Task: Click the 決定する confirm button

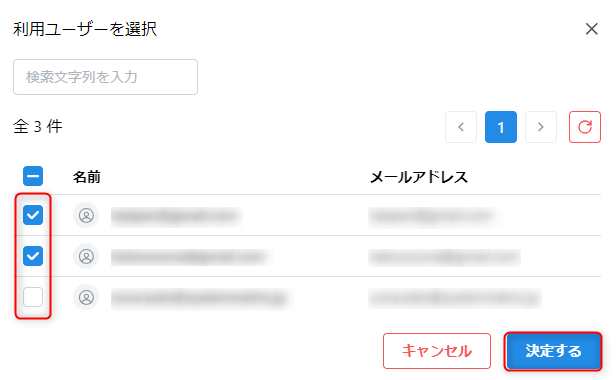Action: (x=553, y=351)
